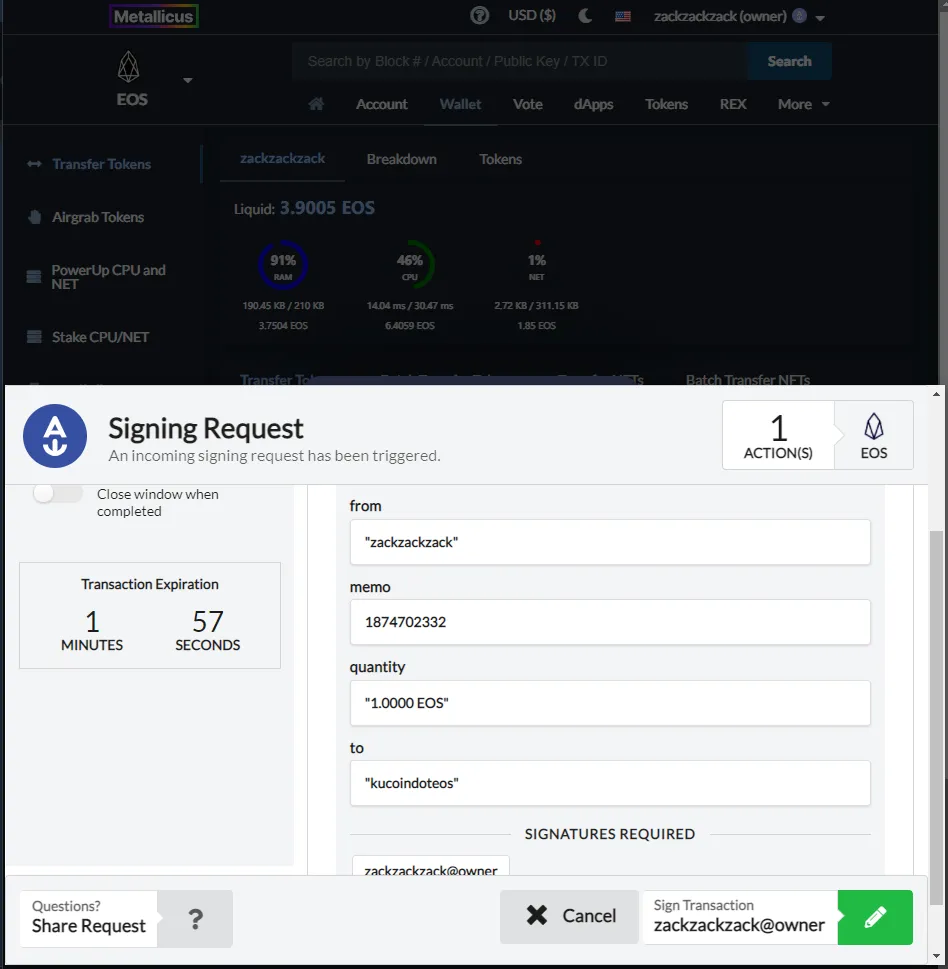Click the Transaction Expiration timer box
Viewport: 948px width, 969px height.
pos(150,616)
